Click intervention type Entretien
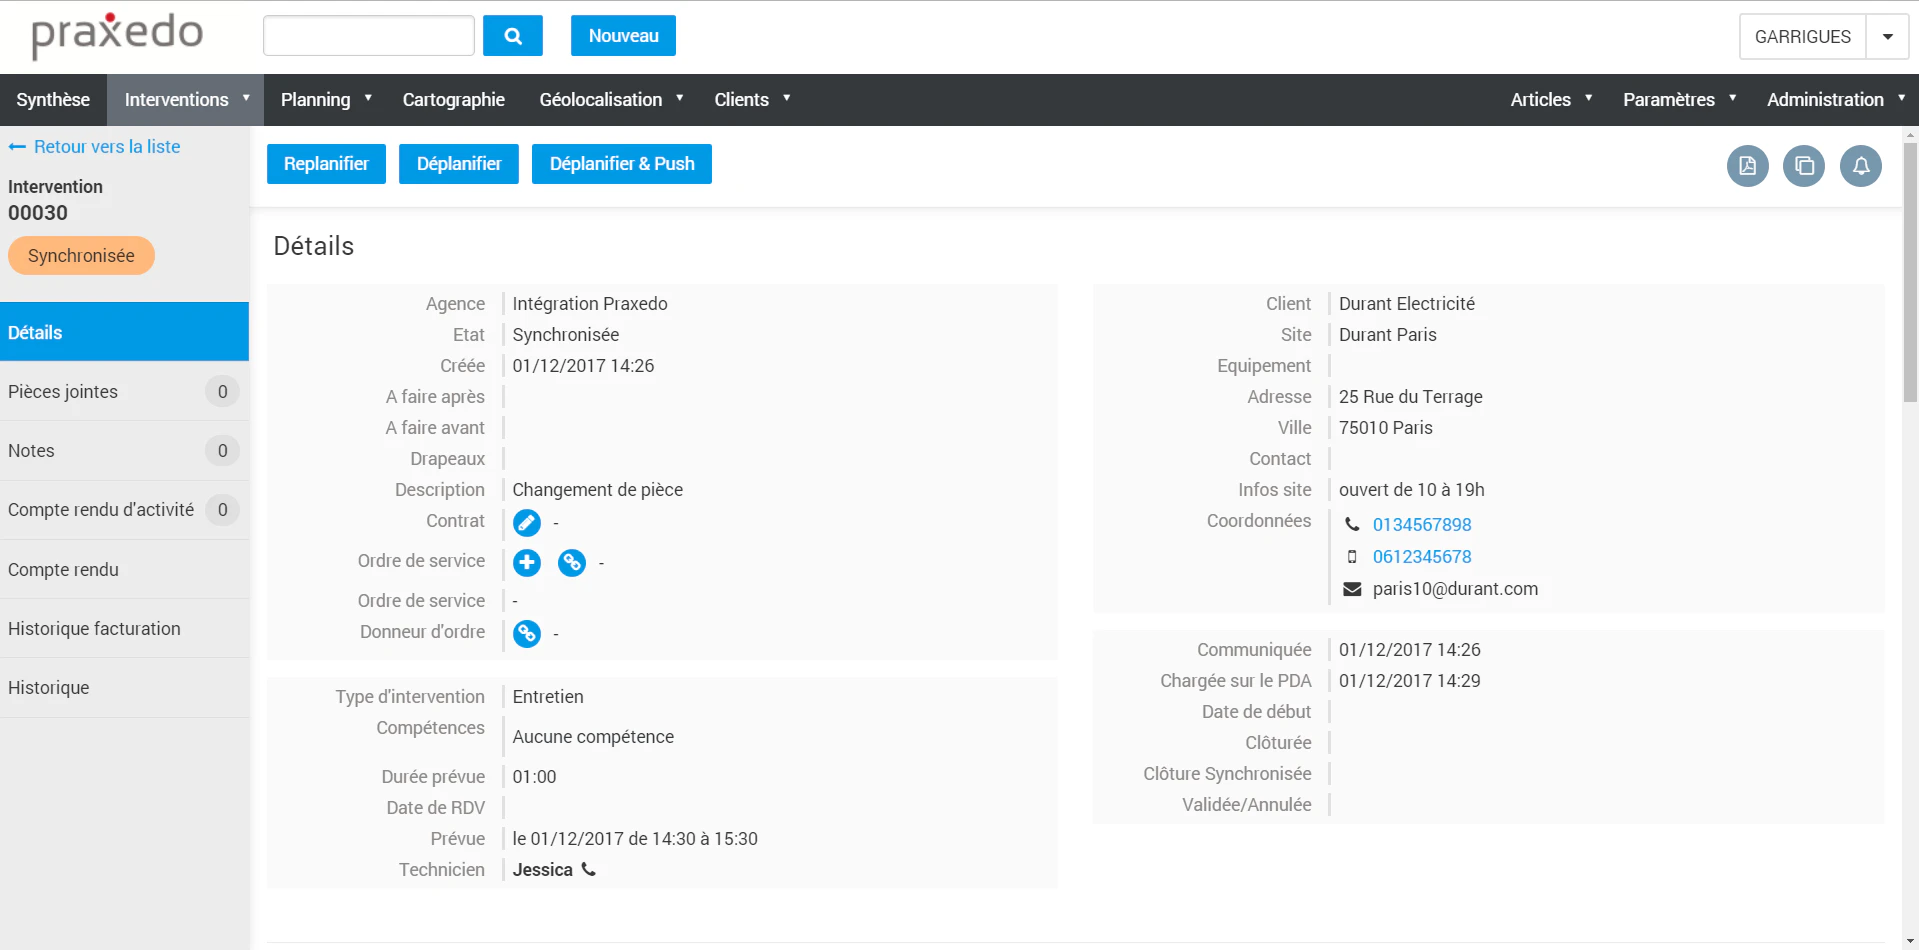The width and height of the screenshot is (1919, 950). point(547,697)
